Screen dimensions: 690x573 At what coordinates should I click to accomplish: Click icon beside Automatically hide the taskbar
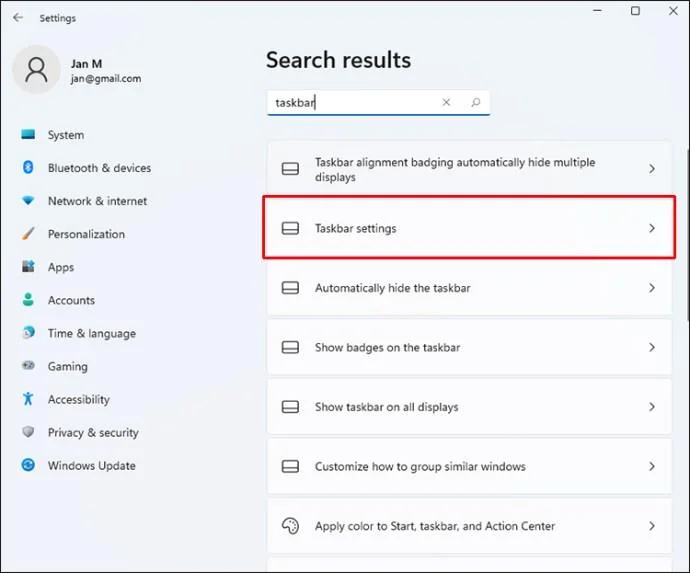click(290, 288)
